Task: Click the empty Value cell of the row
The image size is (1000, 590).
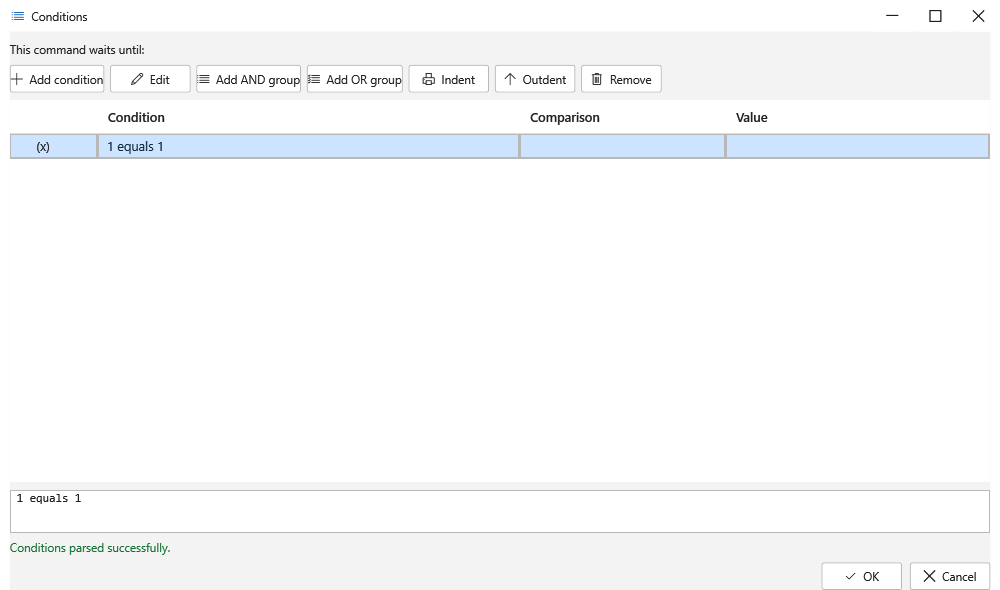Action: point(858,146)
